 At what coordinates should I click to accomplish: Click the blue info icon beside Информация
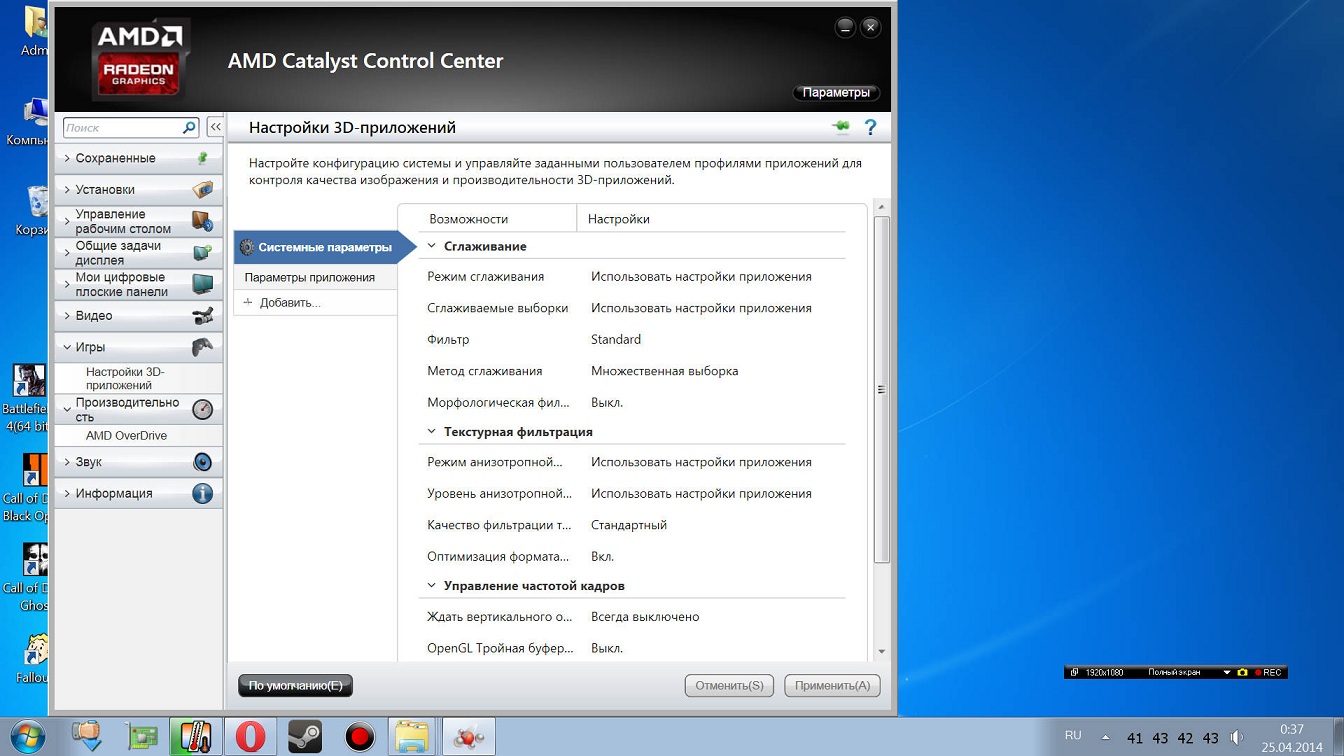pyautogui.click(x=202, y=493)
